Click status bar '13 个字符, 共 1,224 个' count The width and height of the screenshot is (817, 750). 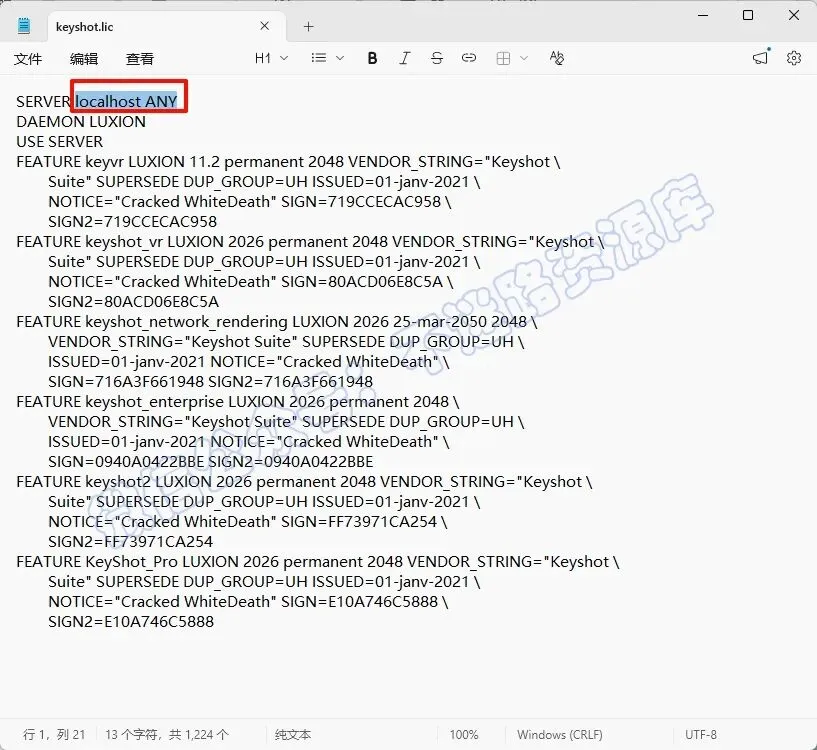coord(167,735)
